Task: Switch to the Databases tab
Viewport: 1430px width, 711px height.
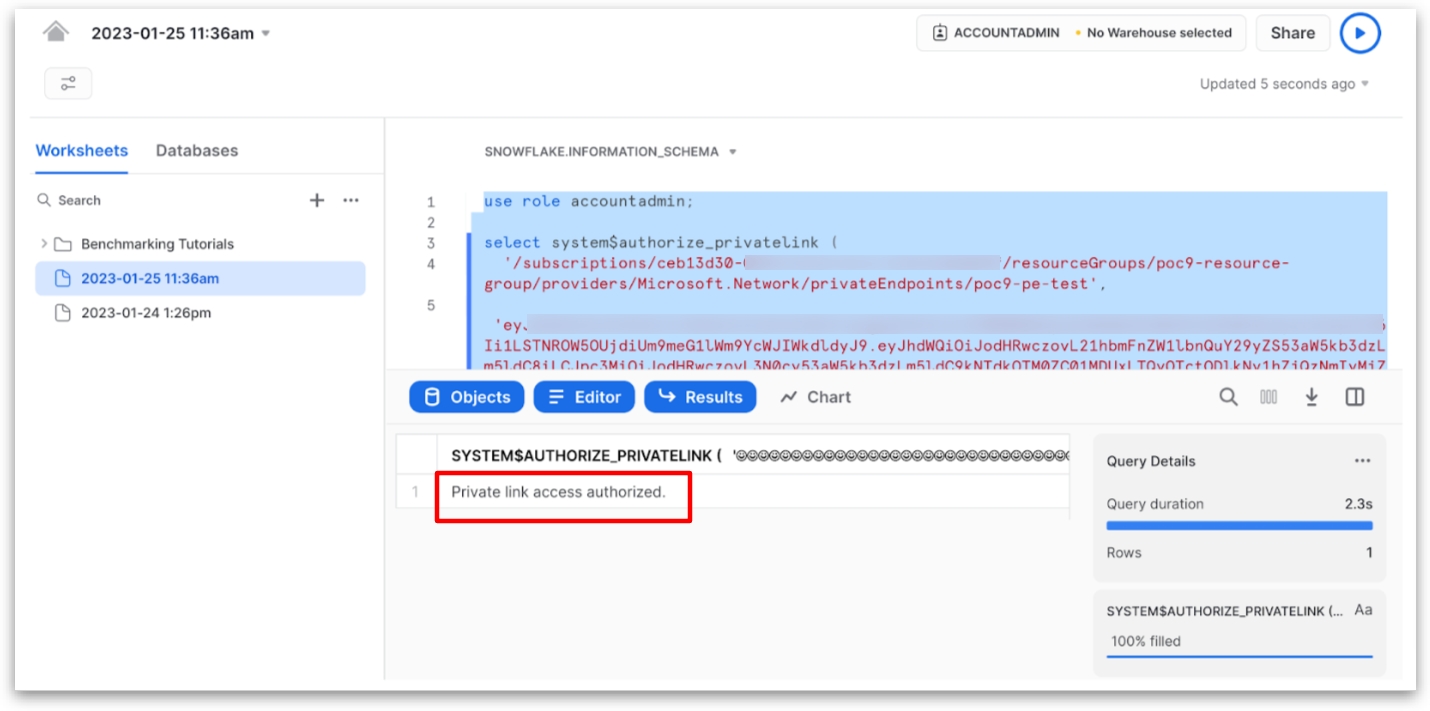Action: [x=197, y=151]
